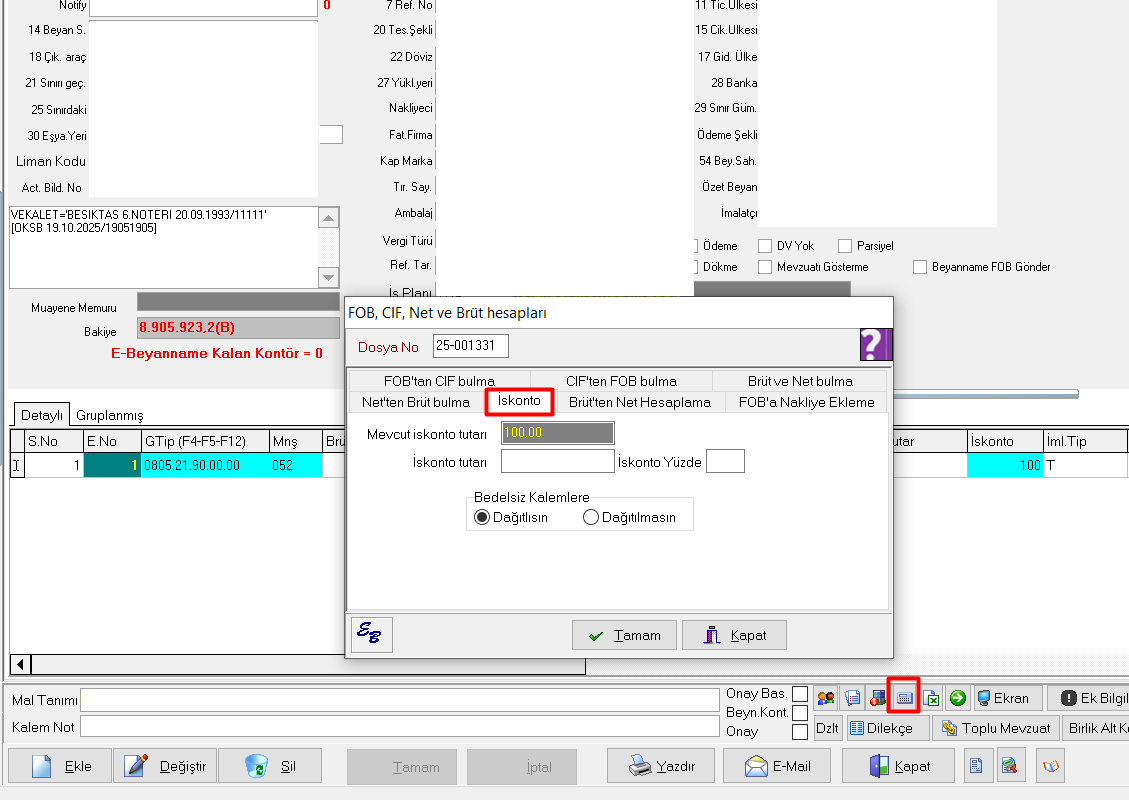Click the Excel export icon
Image resolution: width=1129 pixels, height=801 pixels.
coord(931,698)
